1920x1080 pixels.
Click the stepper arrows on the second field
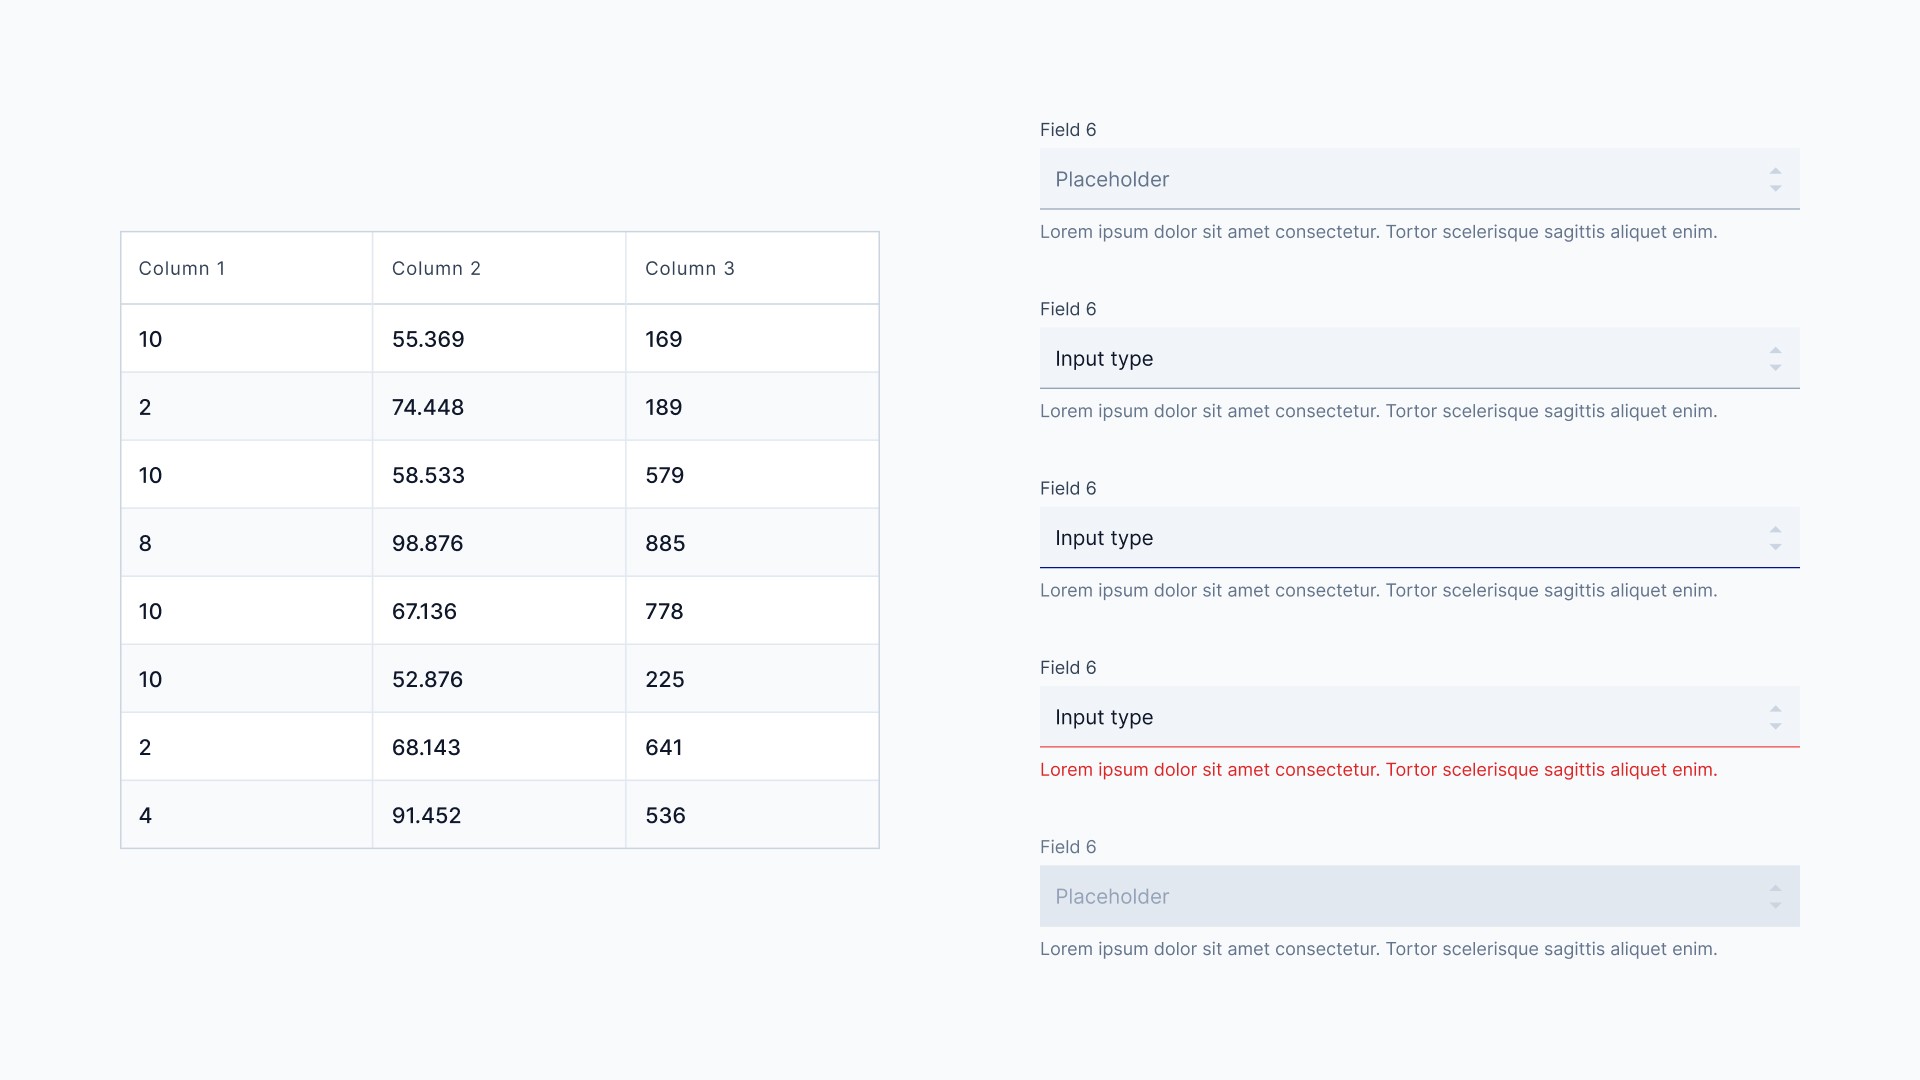(1775, 359)
